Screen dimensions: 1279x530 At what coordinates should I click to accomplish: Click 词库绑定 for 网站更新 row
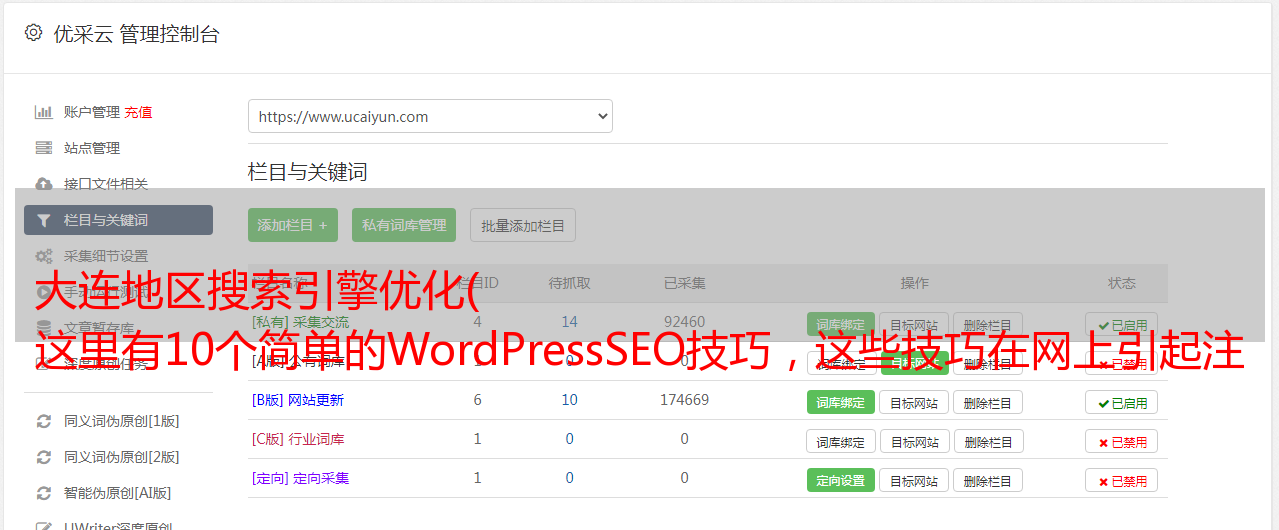pyautogui.click(x=840, y=402)
